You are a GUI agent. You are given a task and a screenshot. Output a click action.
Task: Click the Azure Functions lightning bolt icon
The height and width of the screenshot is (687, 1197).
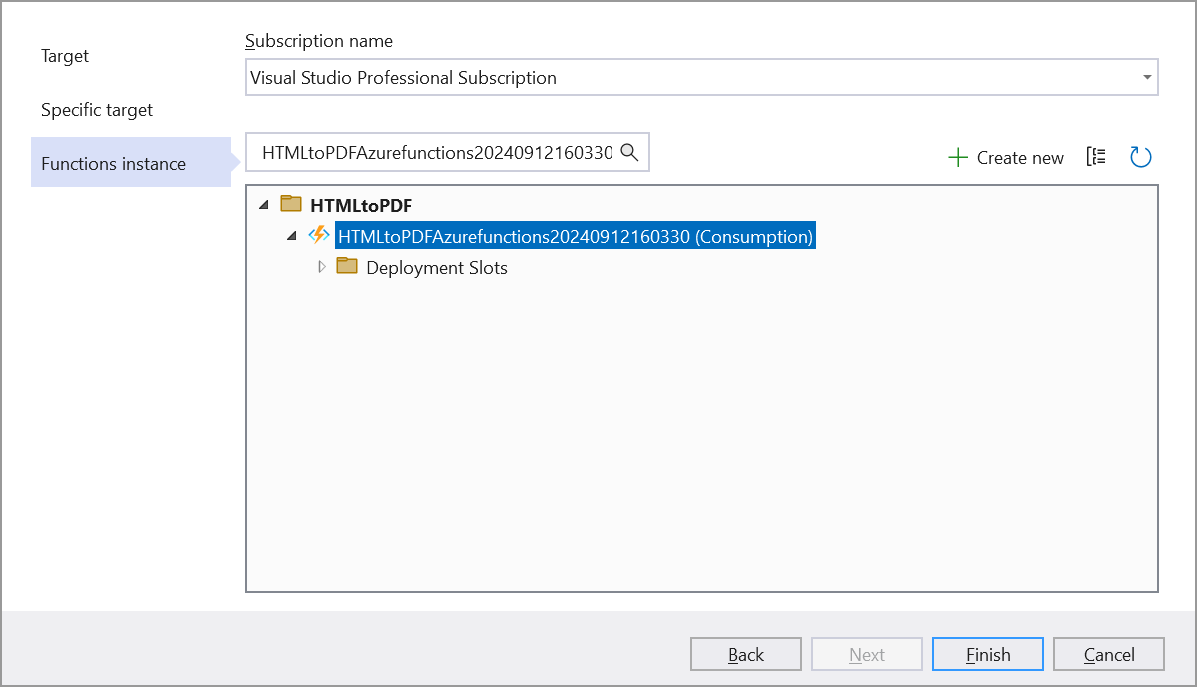tap(319, 236)
